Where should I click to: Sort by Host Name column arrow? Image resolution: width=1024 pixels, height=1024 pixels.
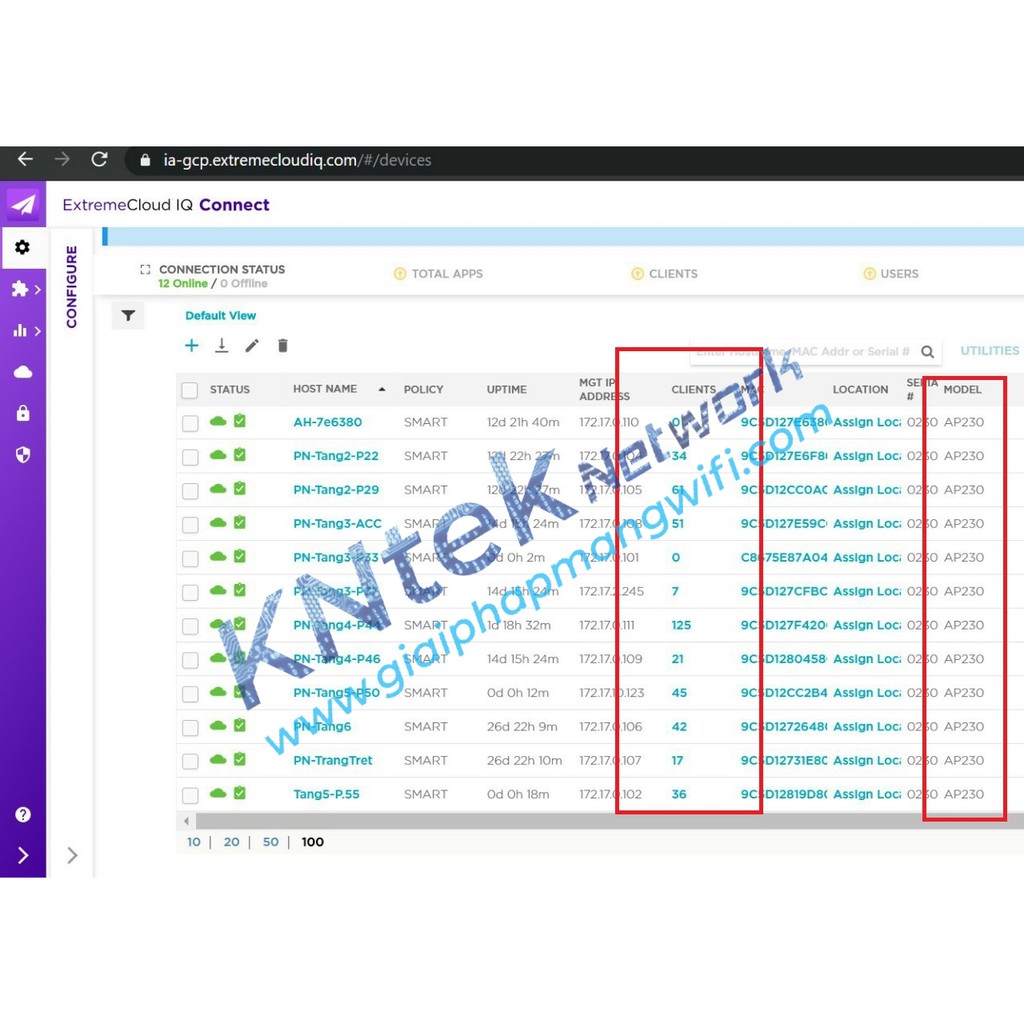[x=381, y=389]
